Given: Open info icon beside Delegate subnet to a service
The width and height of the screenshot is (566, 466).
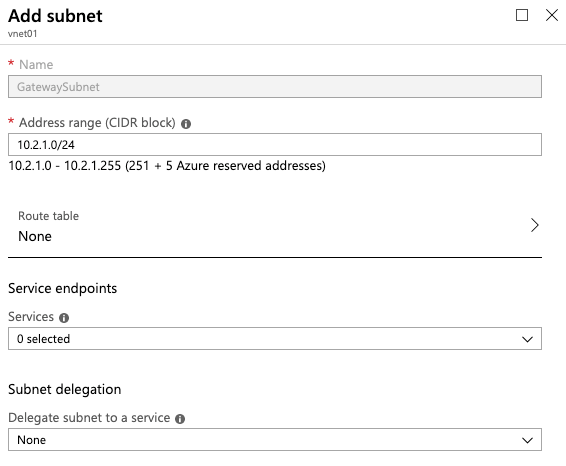Looking at the screenshot, I should tap(180, 419).
